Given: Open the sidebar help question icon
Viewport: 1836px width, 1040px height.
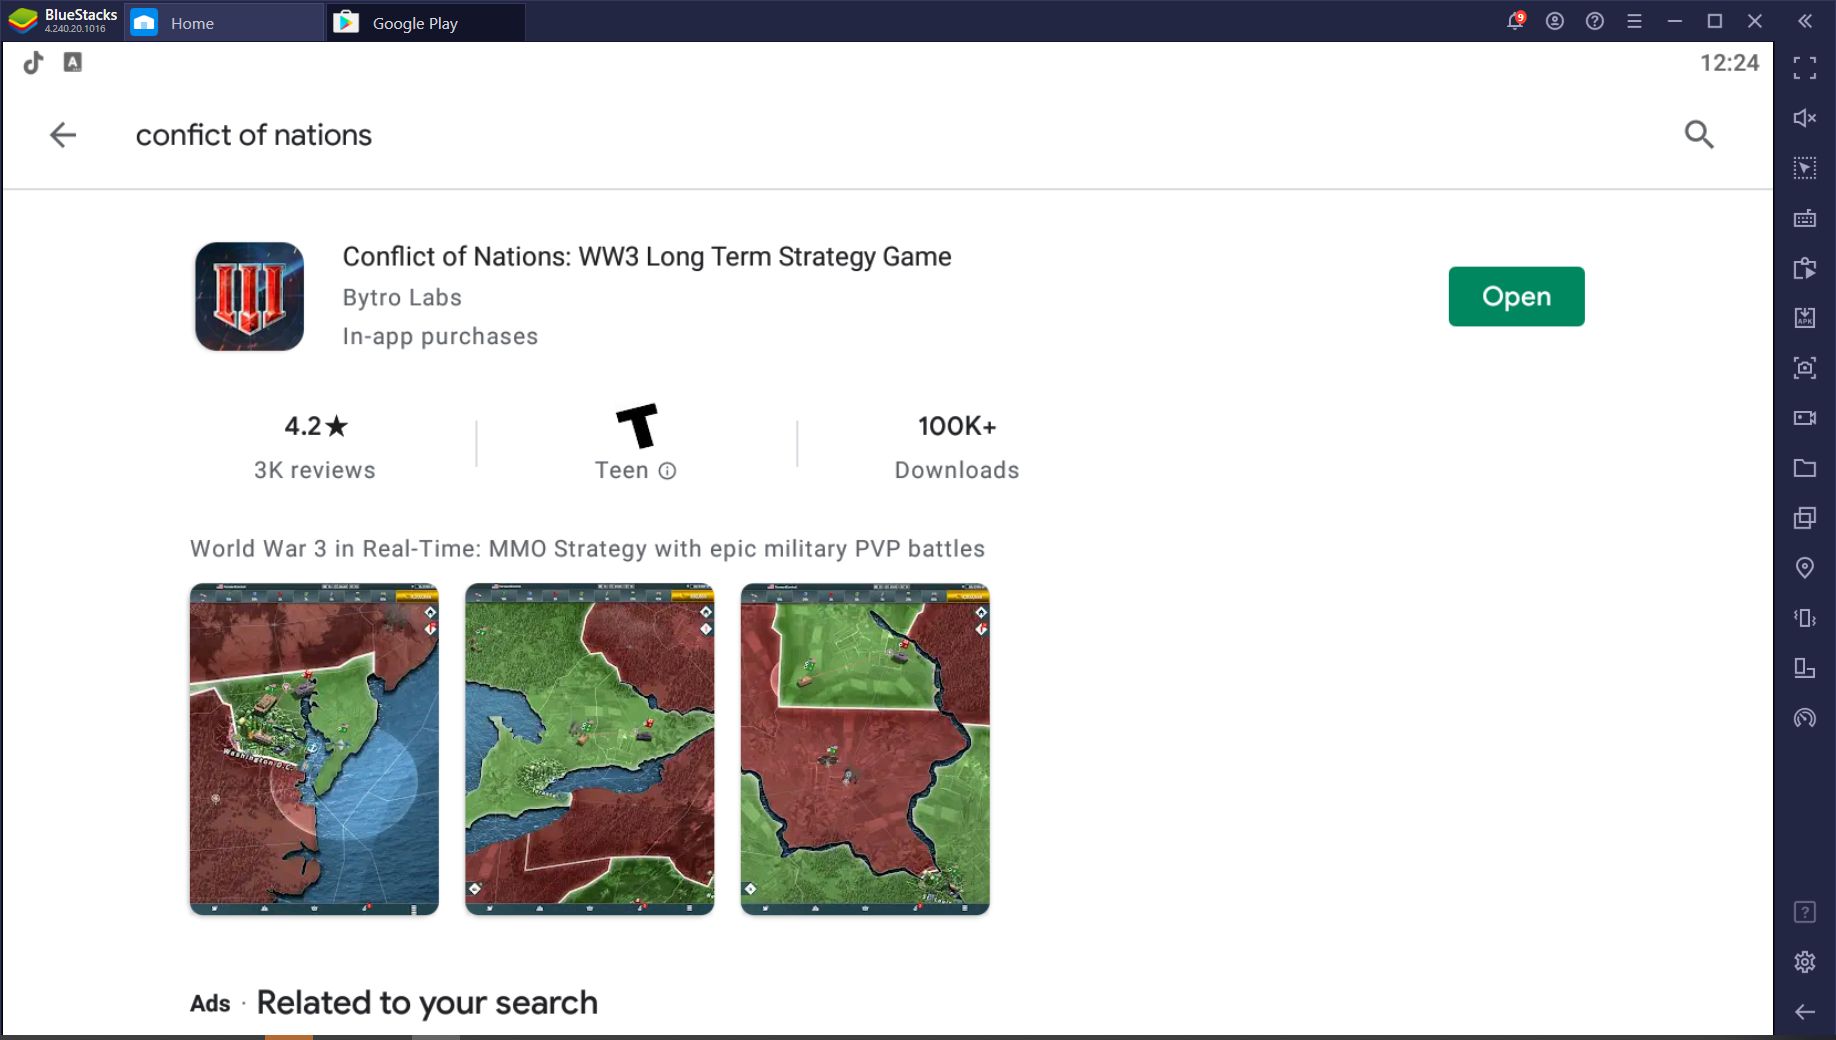Looking at the screenshot, I should (1805, 912).
